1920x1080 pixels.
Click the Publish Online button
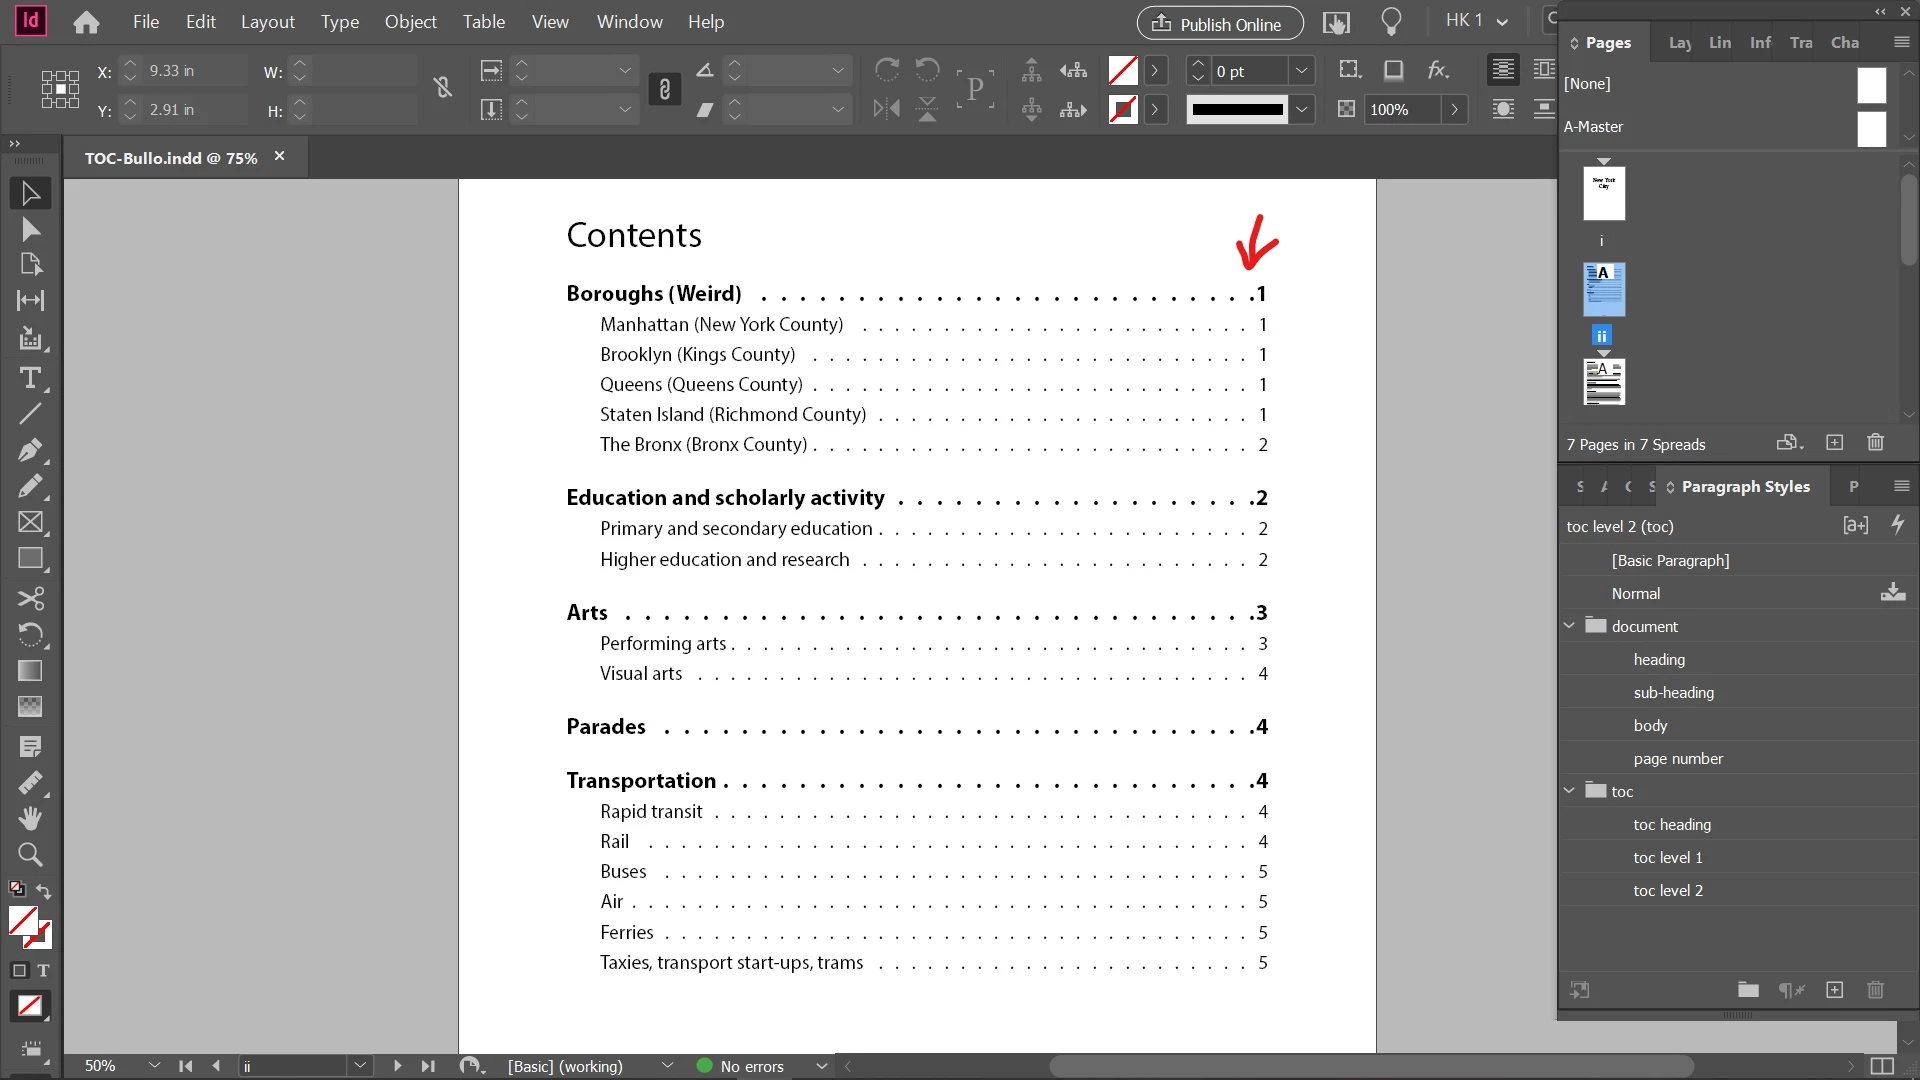coord(1219,24)
